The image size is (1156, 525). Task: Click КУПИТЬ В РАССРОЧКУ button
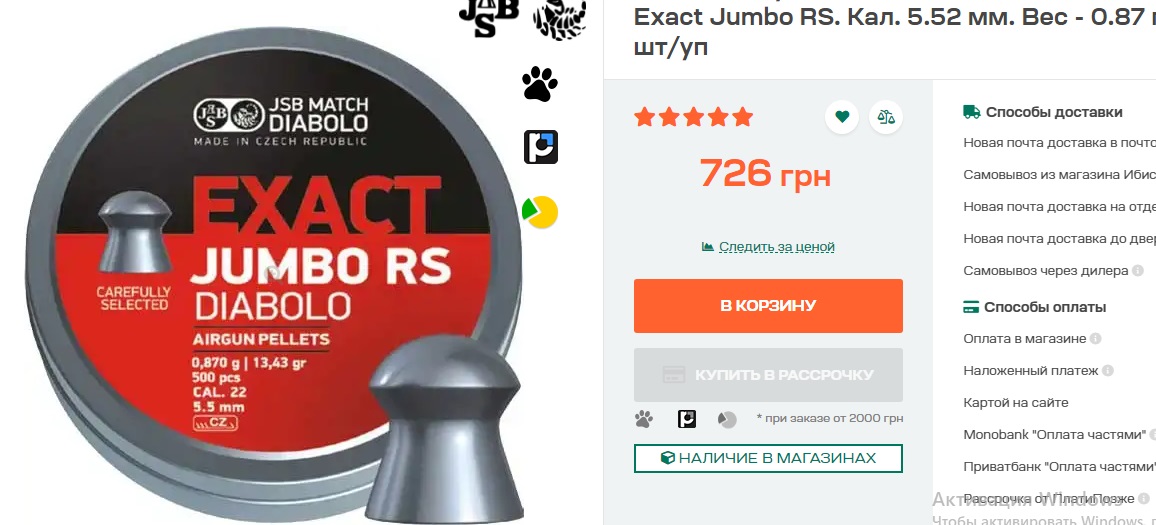(x=768, y=375)
